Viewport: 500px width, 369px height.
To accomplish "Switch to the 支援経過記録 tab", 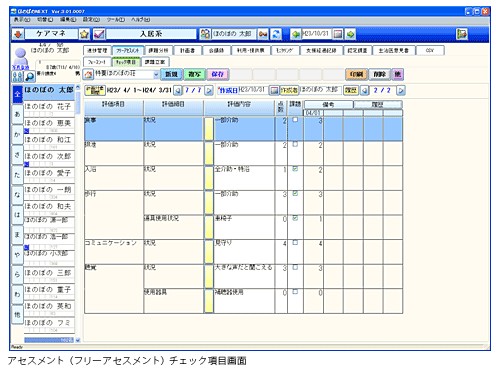I will pos(321,50).
